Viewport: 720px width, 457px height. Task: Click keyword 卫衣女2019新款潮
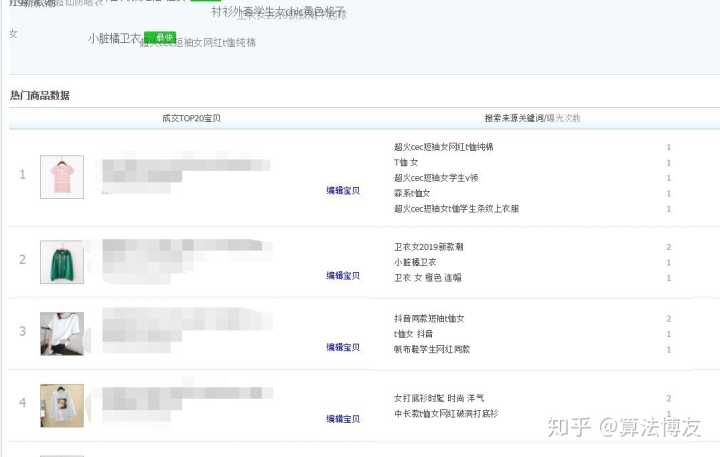point(429,247)
